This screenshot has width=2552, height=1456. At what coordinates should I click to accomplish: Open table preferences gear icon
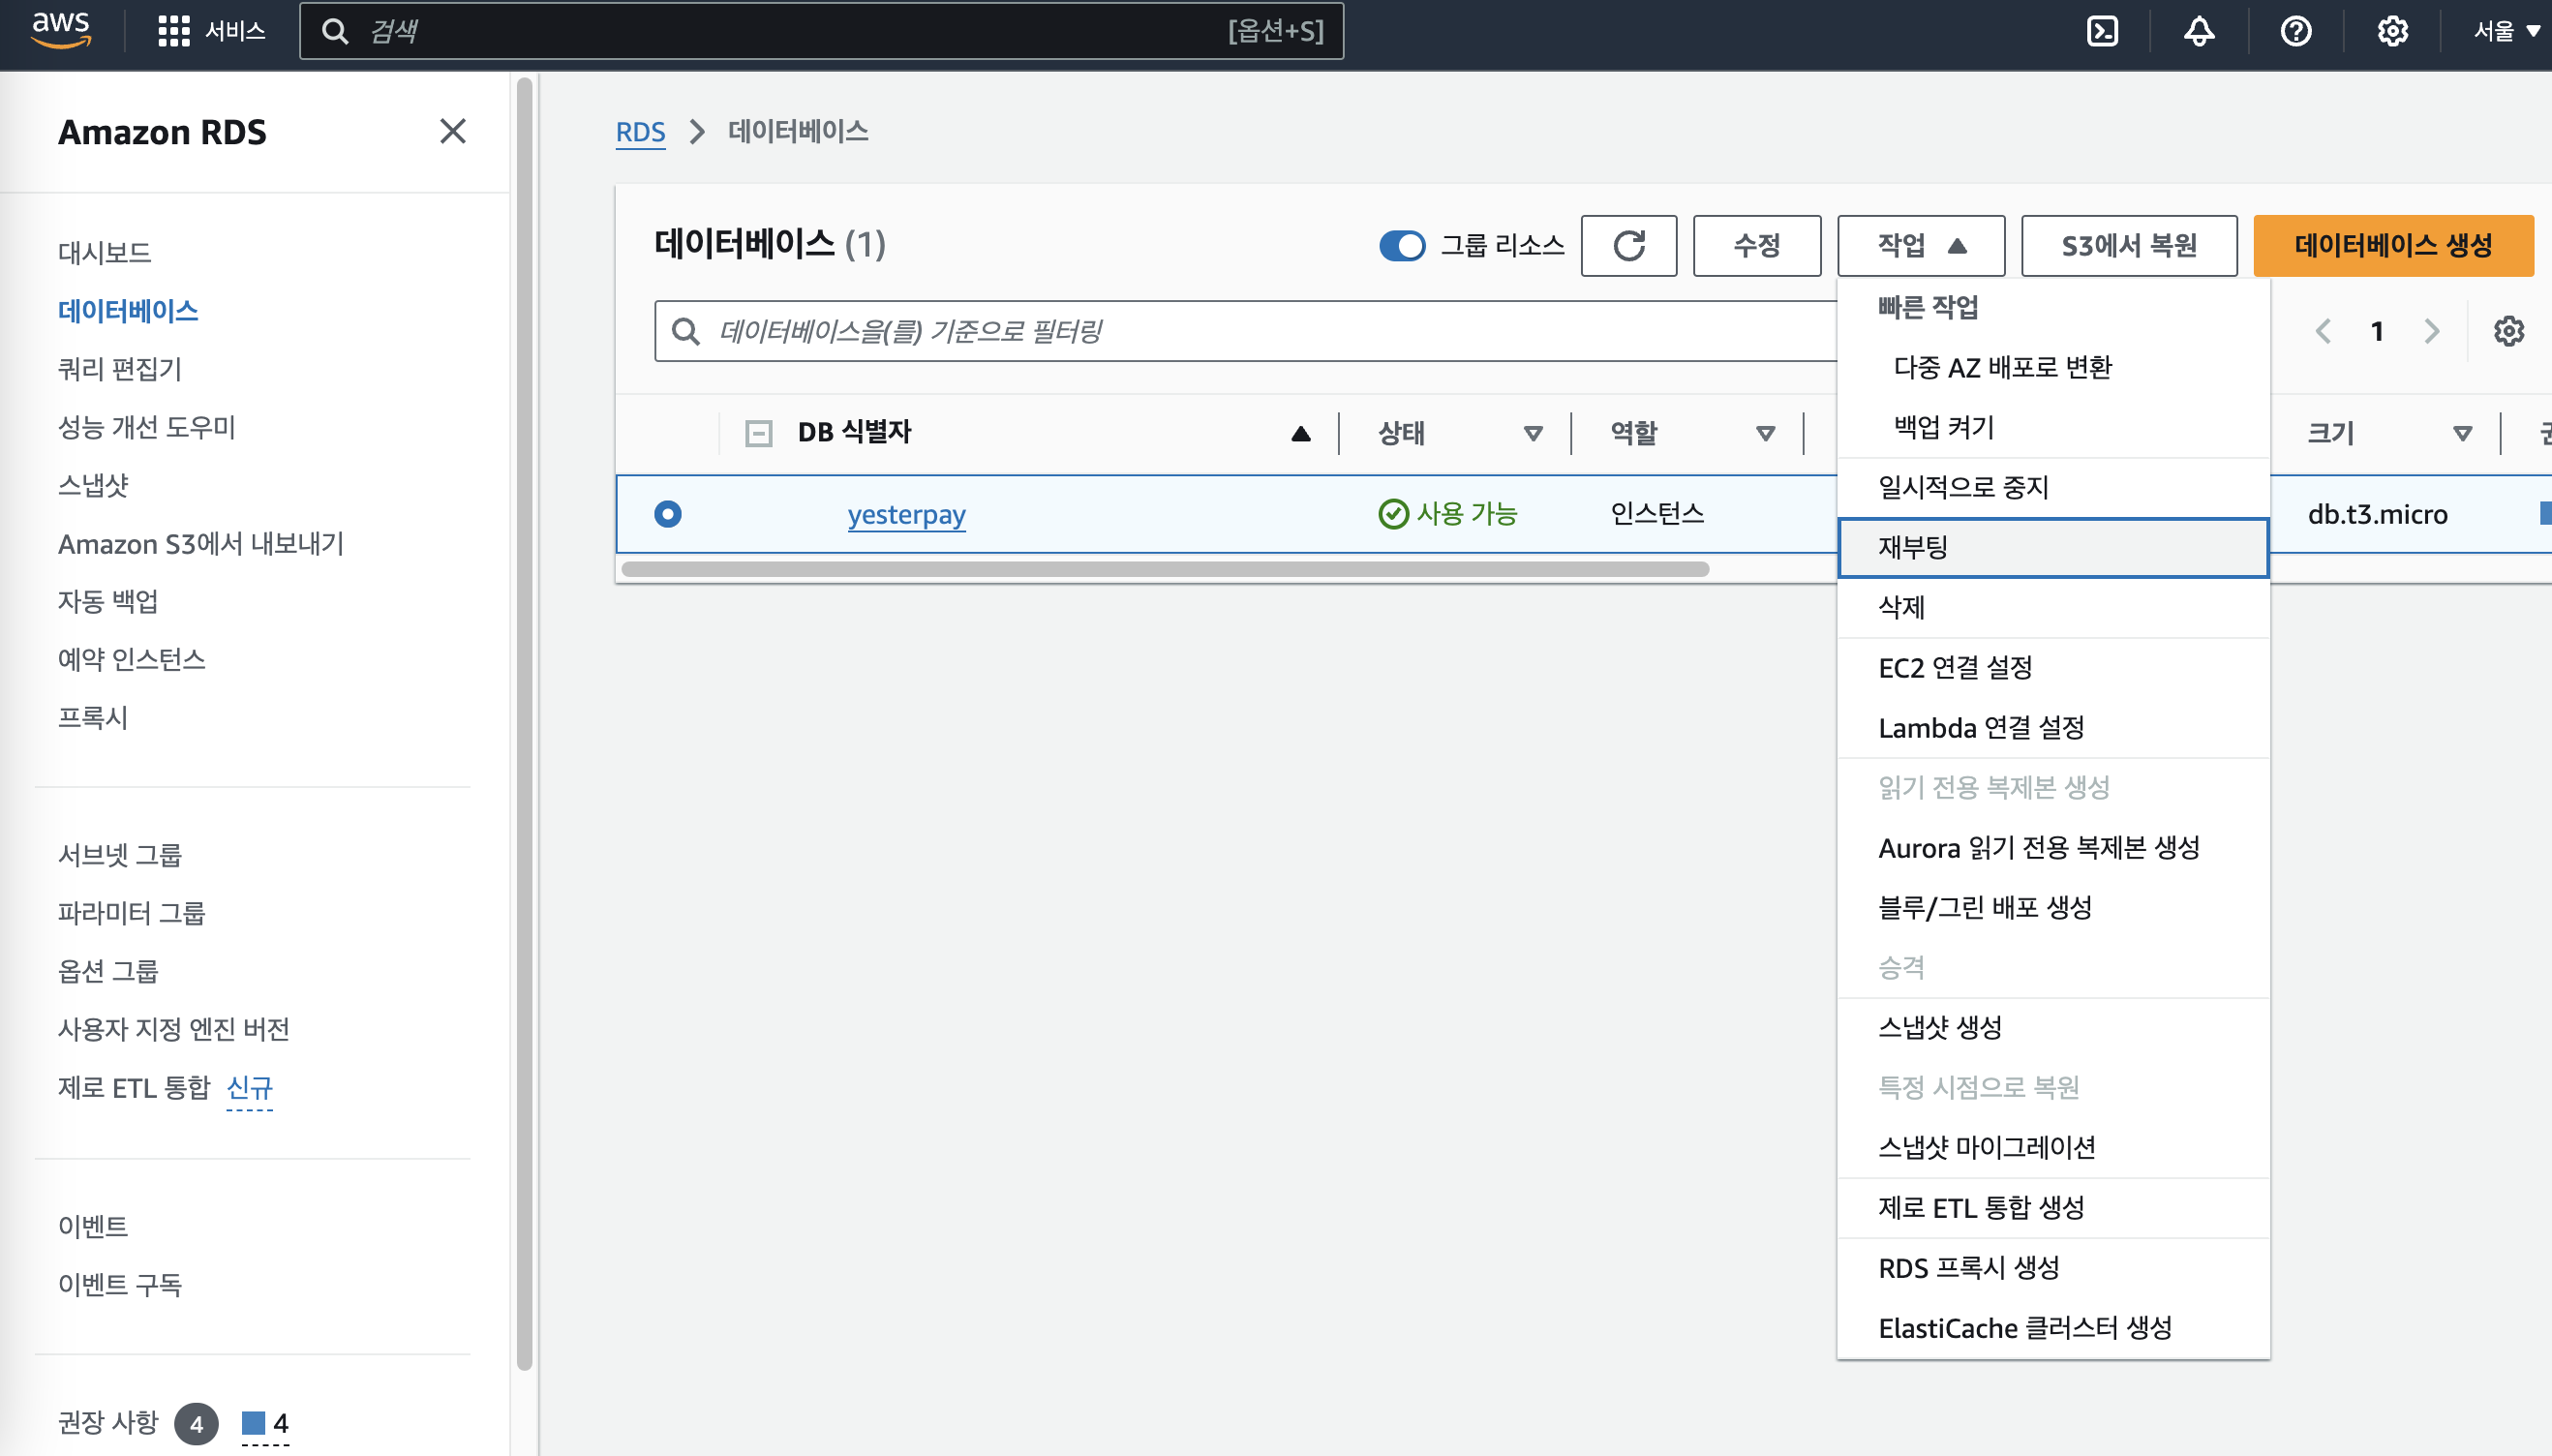(x=2508, y=331)
